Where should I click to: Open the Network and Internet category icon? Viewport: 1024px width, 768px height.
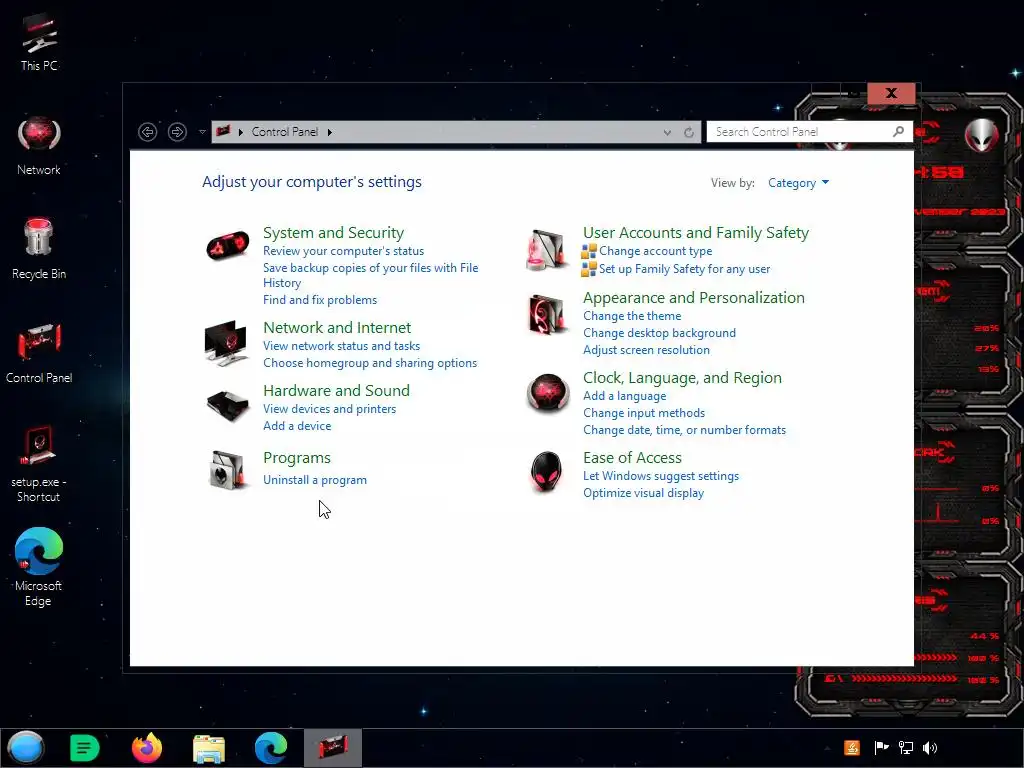point(226,343)
